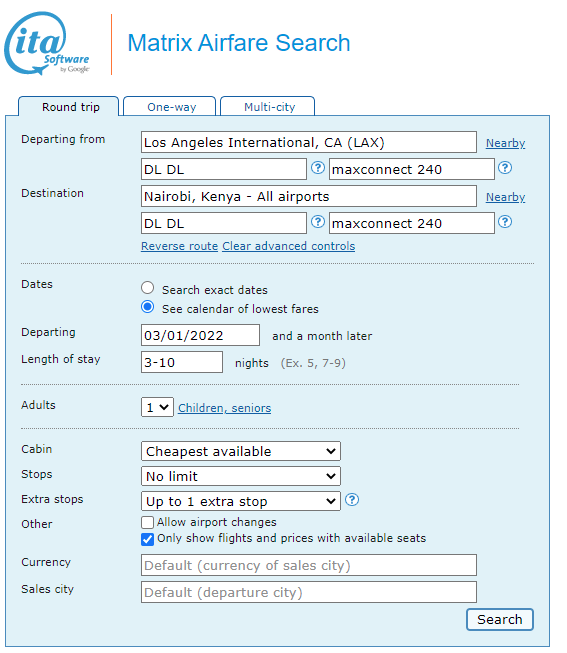The height and width of the screenshot is (653, 567).
Task: Click the Reverse route link
Action: point(179,246)
